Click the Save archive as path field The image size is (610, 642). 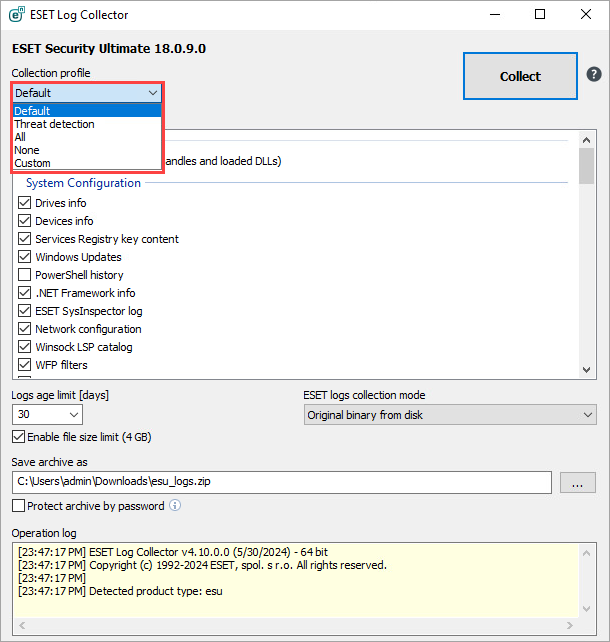pos(282,482)
